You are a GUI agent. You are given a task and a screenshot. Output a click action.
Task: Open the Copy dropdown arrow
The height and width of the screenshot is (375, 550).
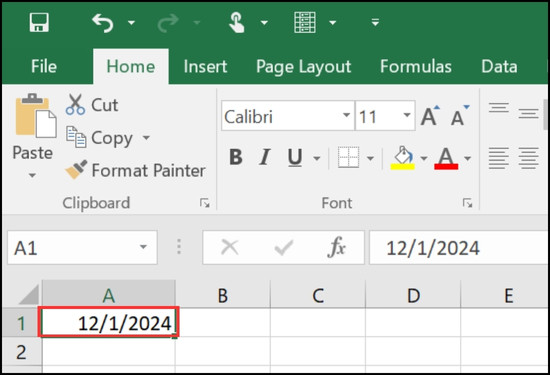point(146,138)
